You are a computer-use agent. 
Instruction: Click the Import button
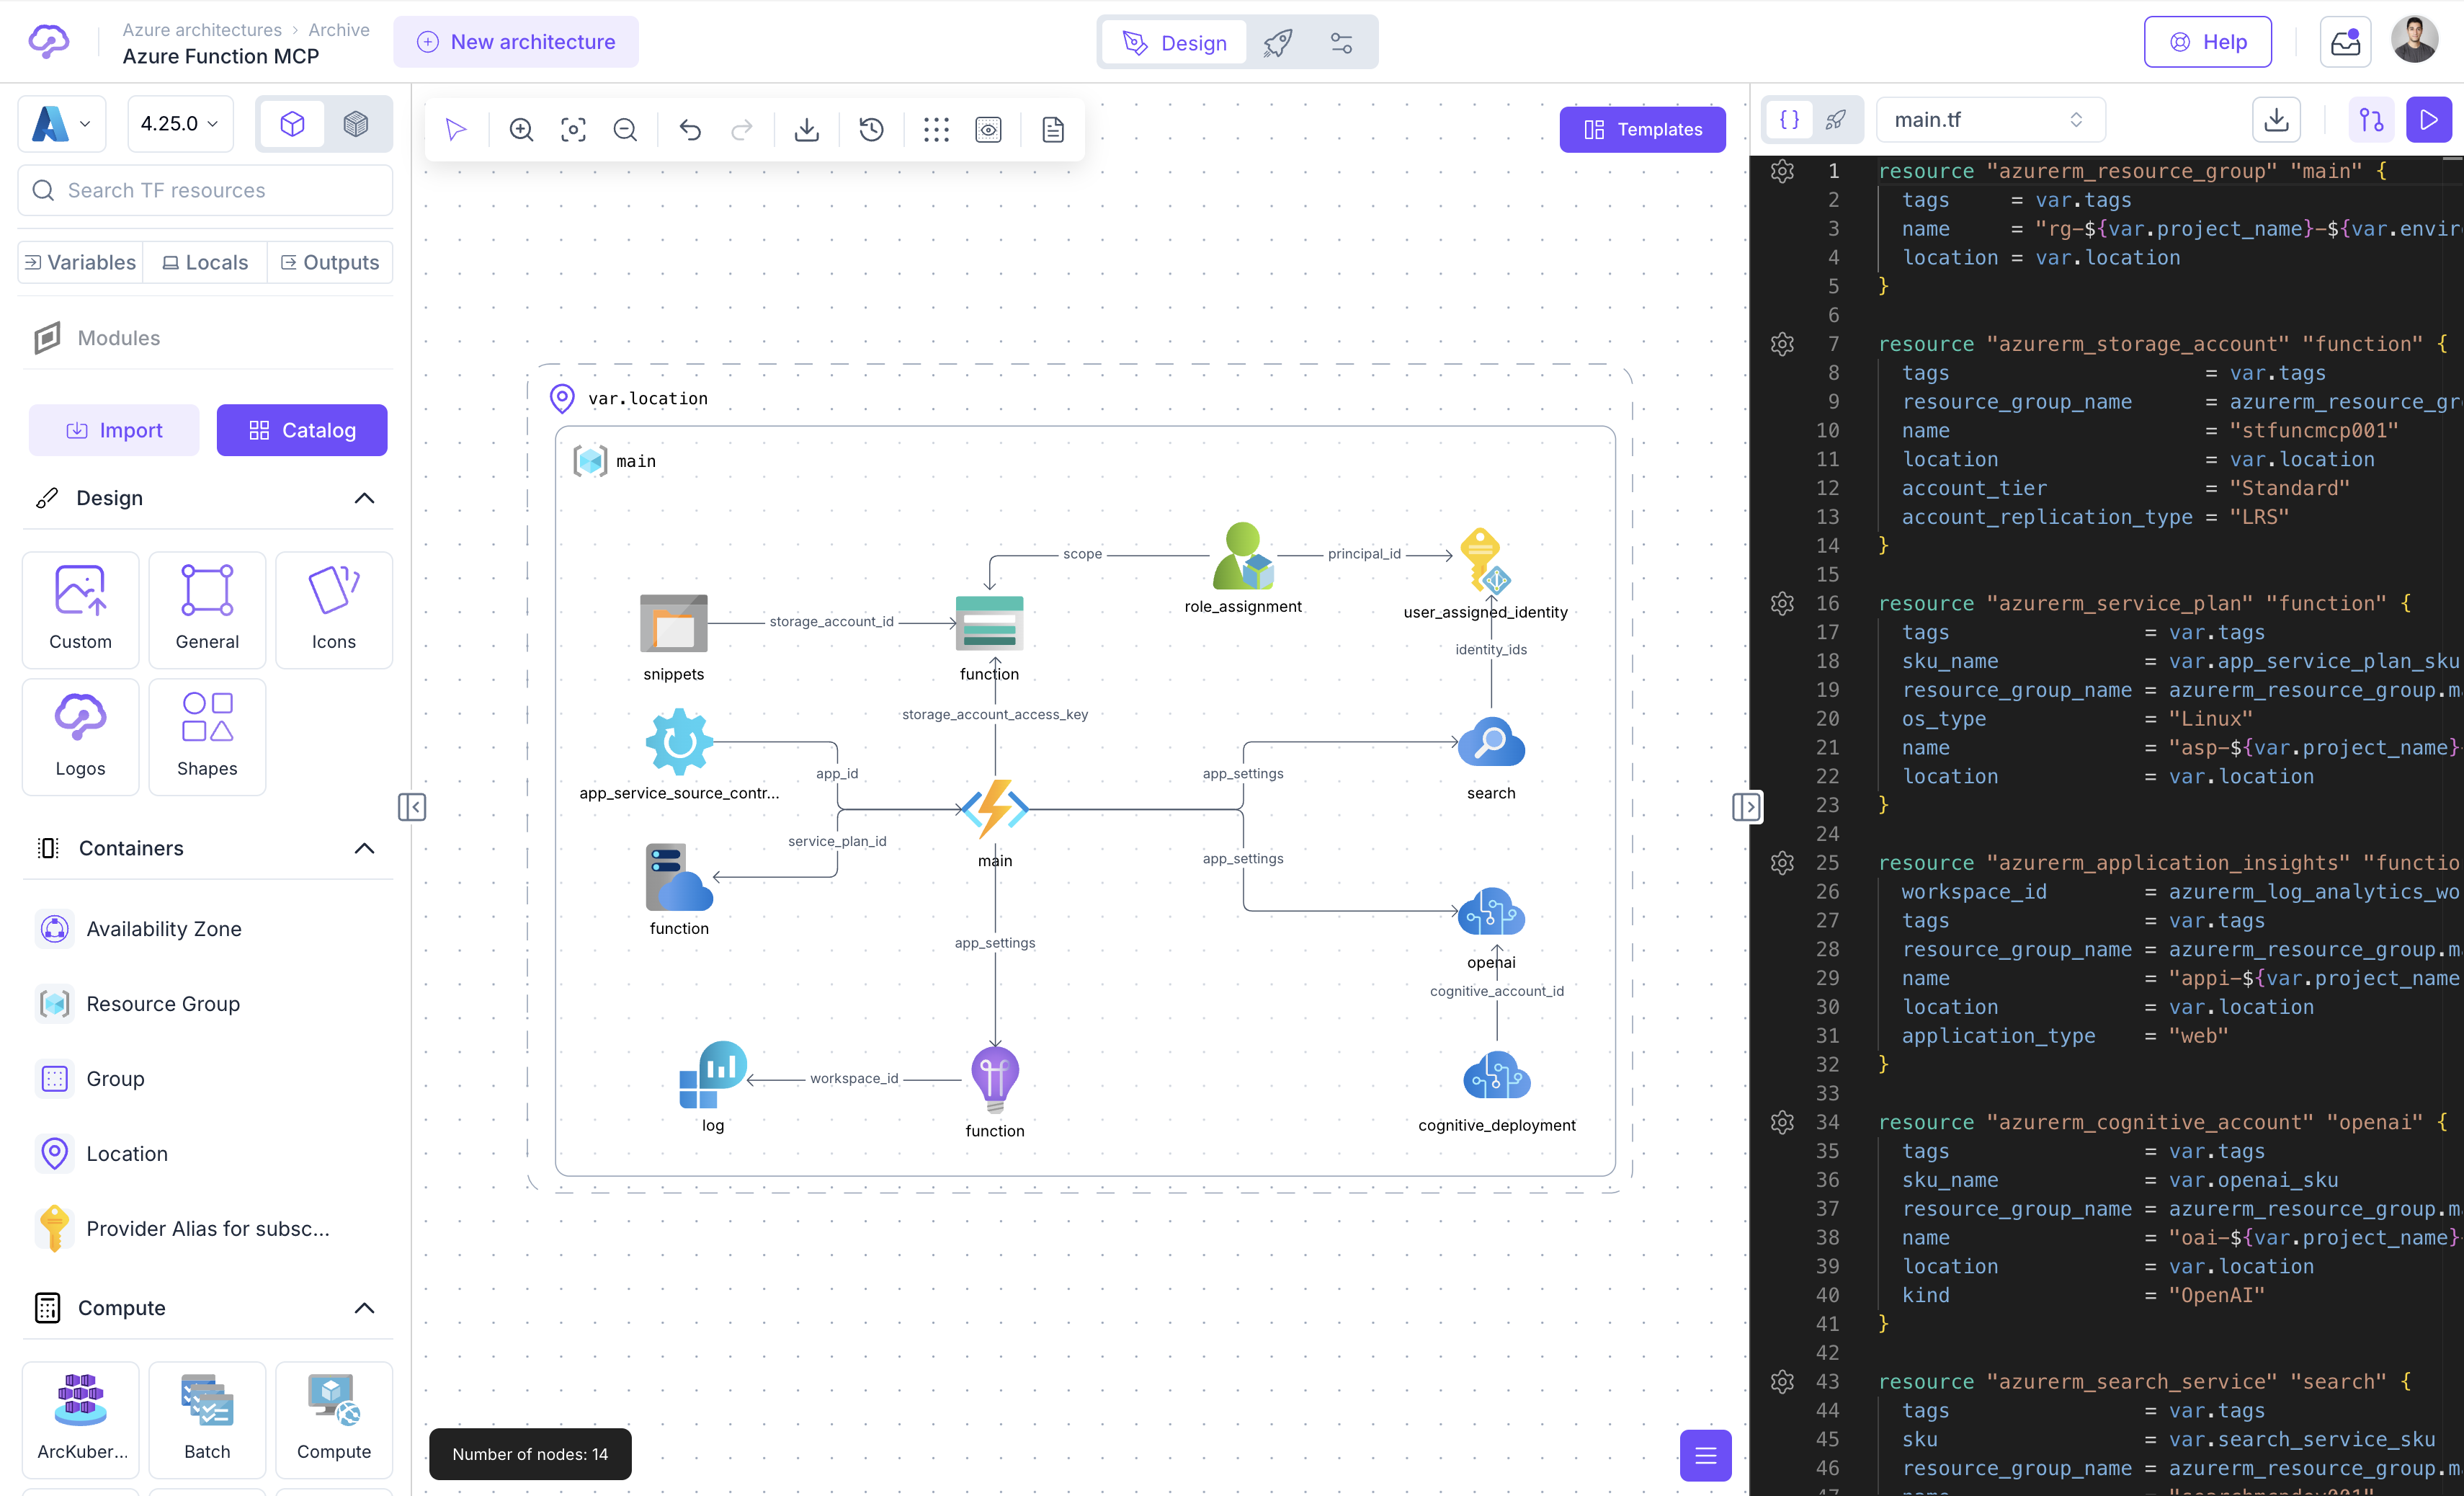coord(114,430)
